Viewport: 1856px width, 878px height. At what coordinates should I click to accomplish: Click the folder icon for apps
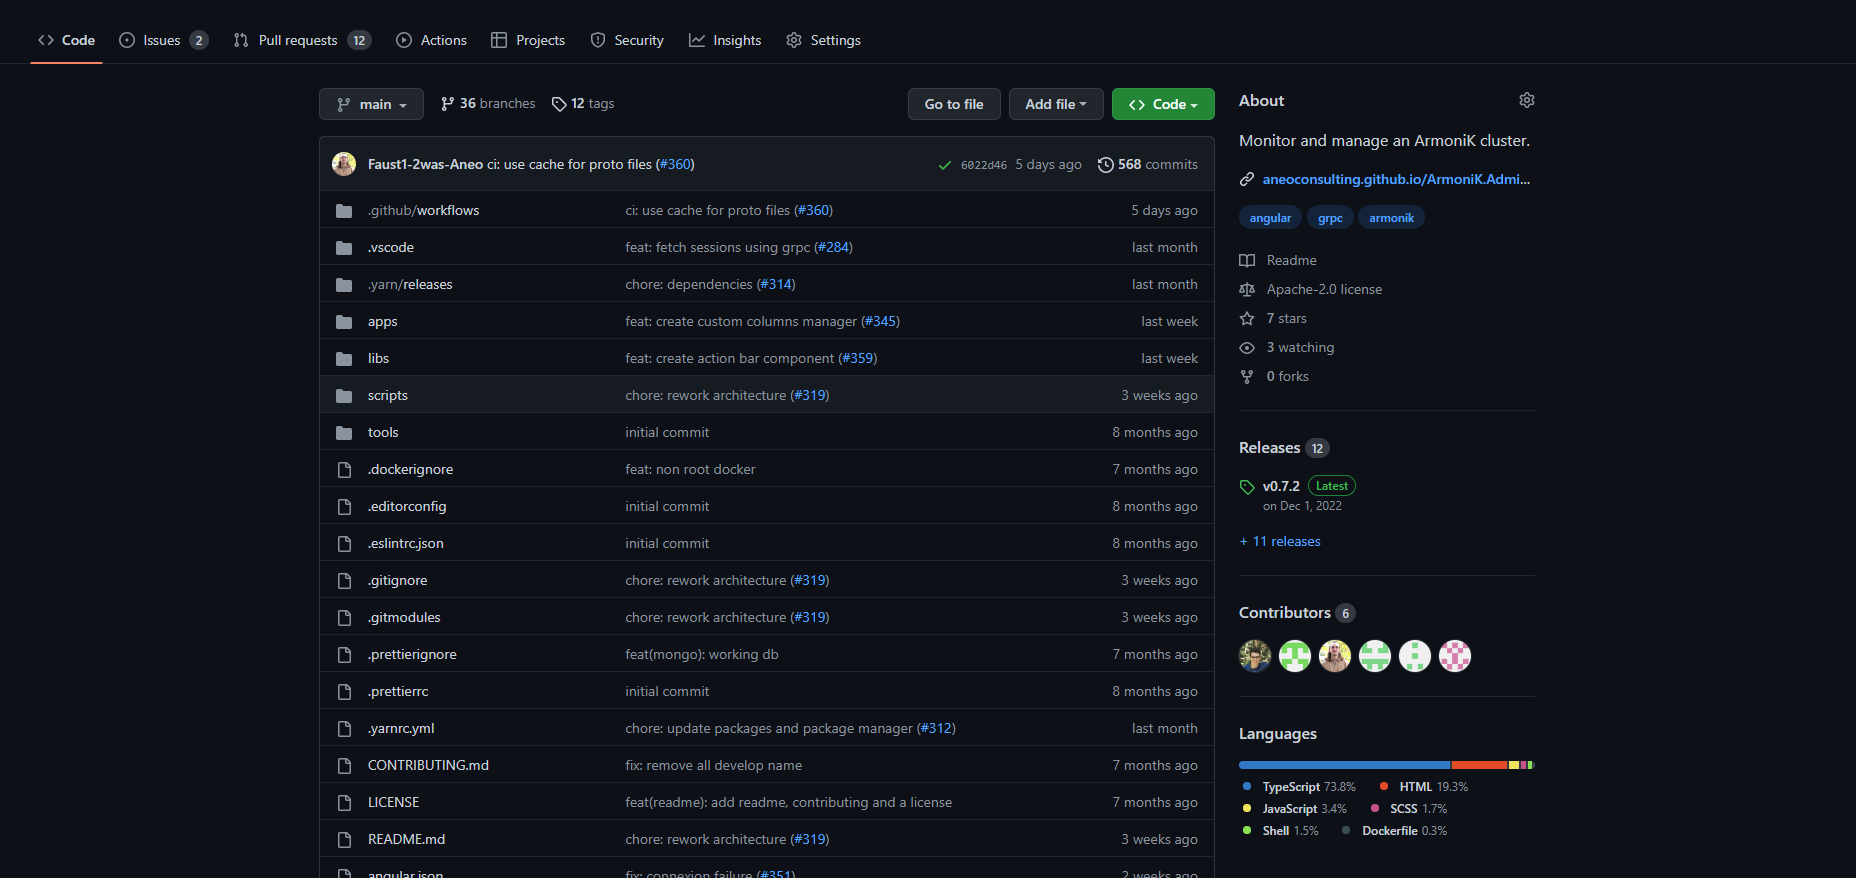344,322
